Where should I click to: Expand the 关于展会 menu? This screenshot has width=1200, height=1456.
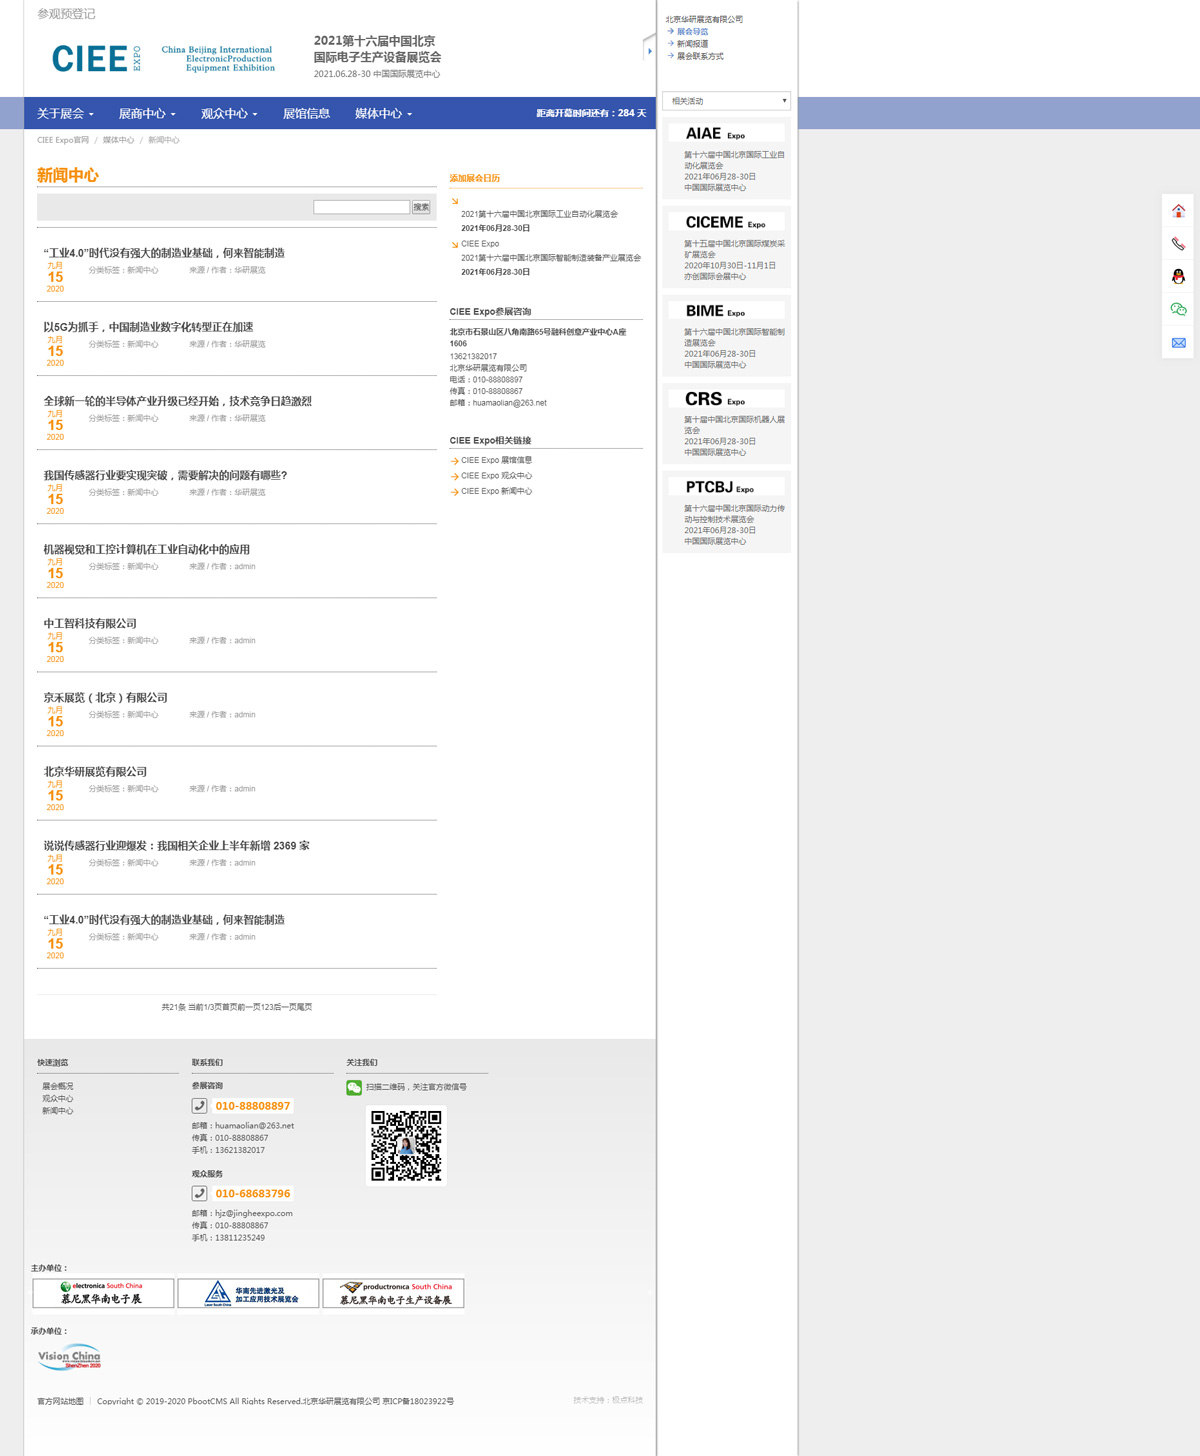(65, 114)
